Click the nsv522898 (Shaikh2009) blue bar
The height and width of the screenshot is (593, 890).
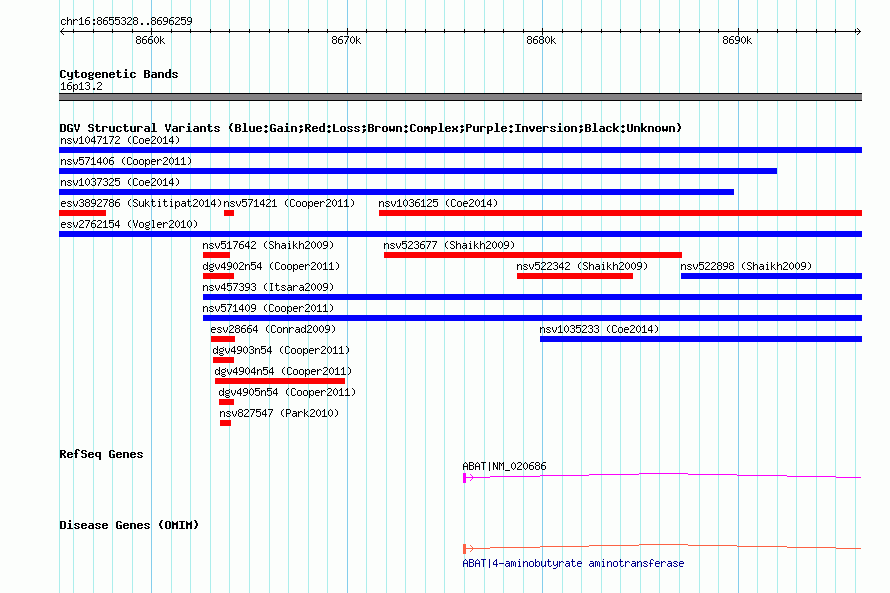coord(771,276)
